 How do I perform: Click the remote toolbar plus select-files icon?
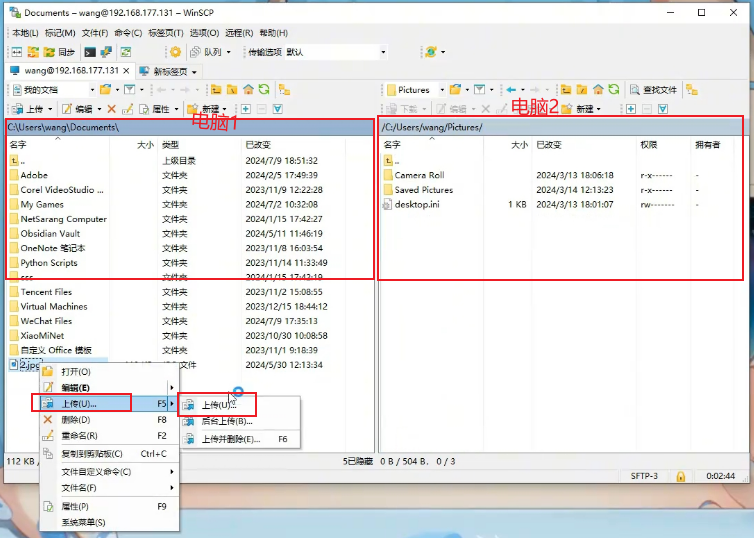click(x=631, y=109)
